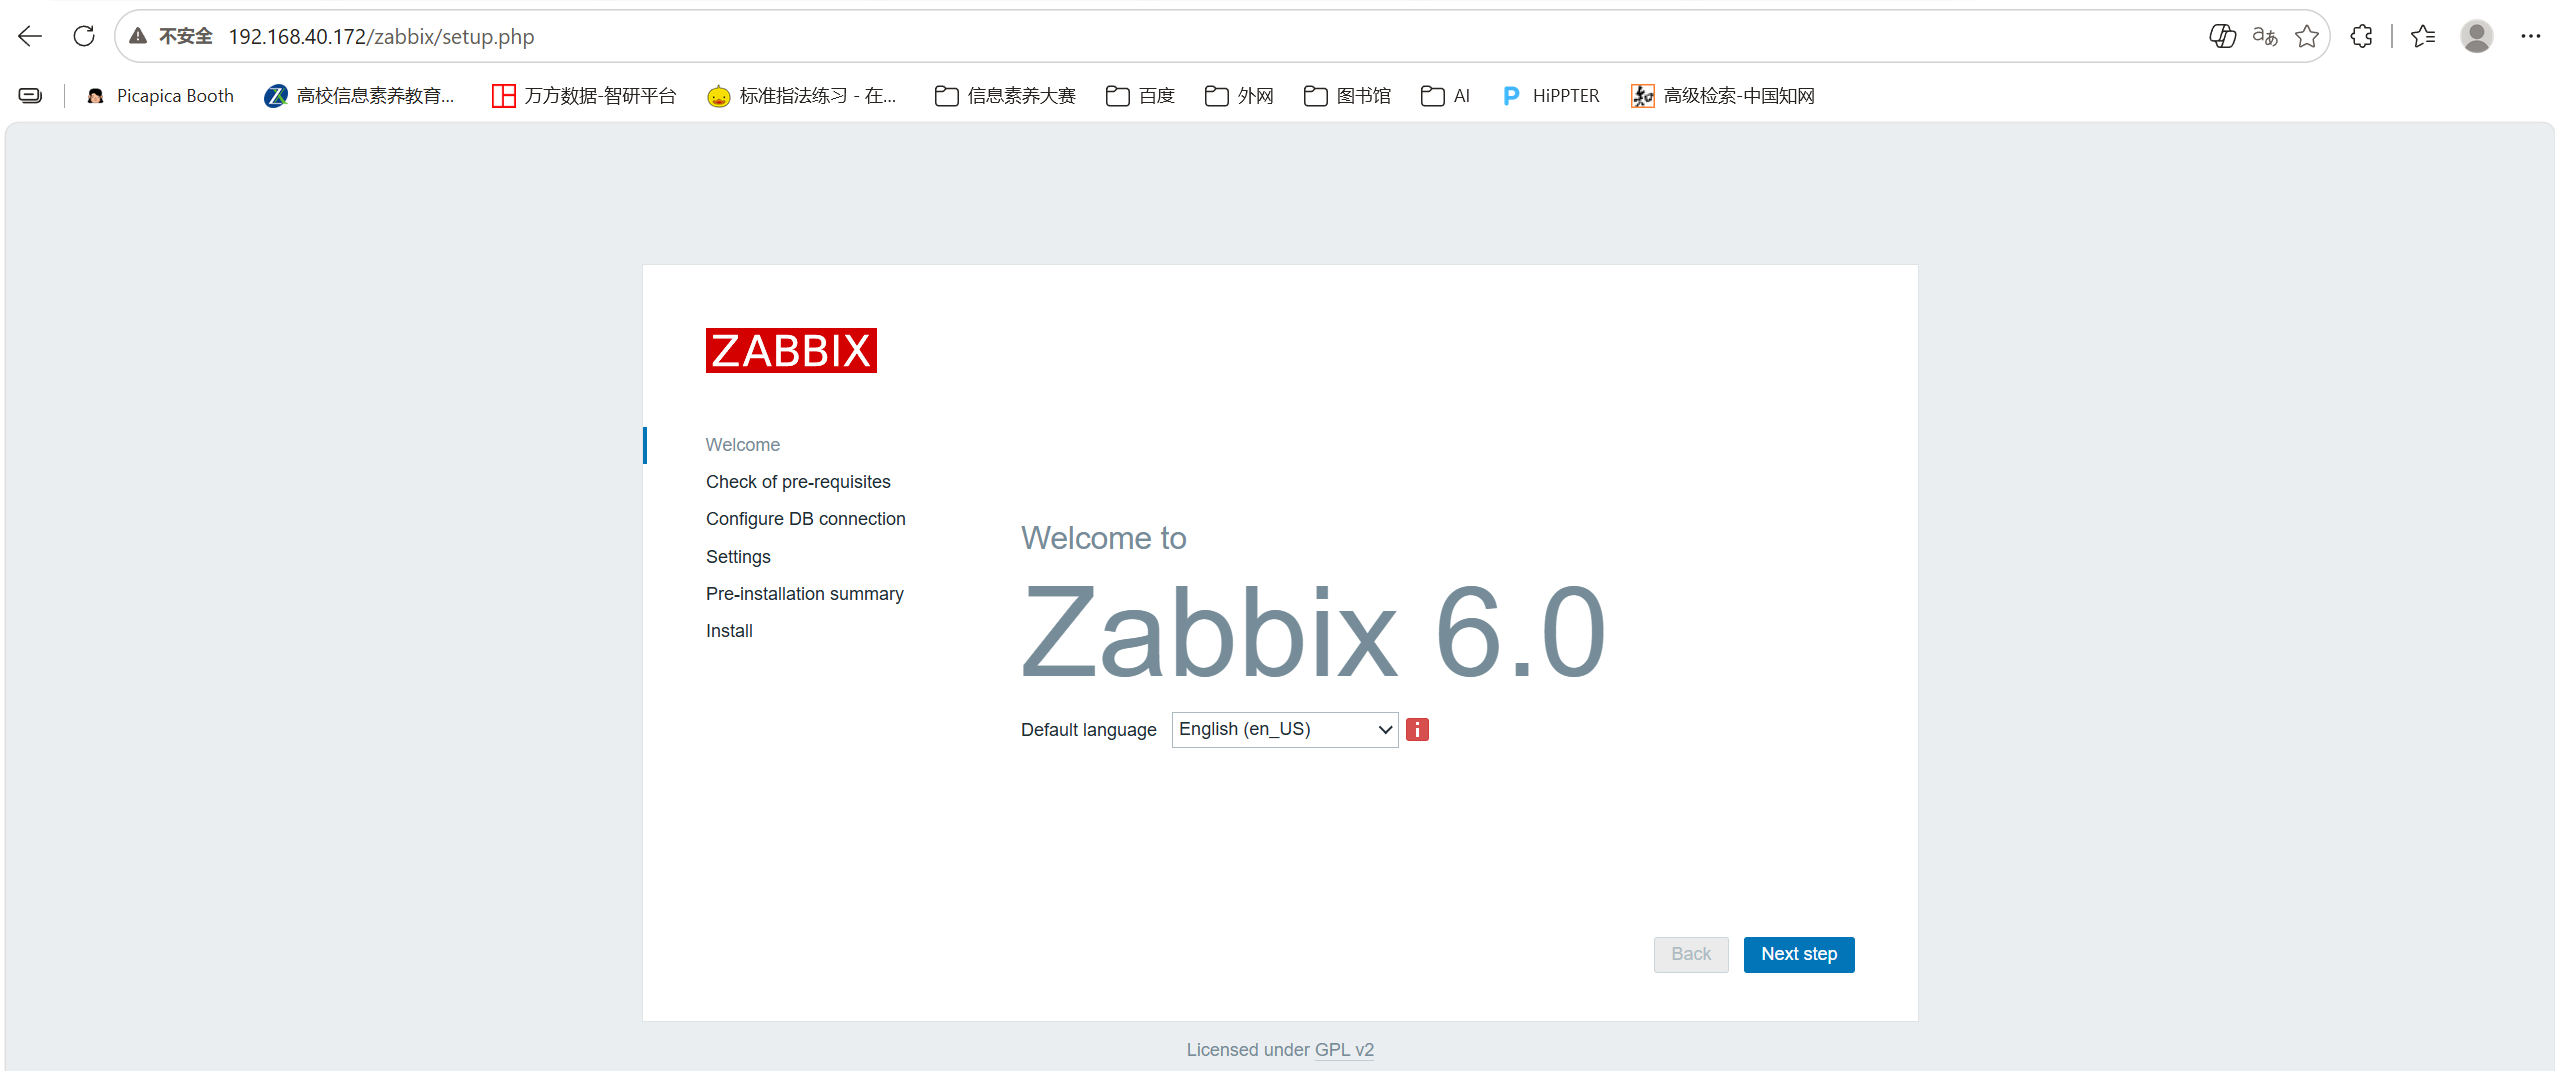Open the favorites list icon
This screenshot has height=1071, width=2559.
[2423, 37]
